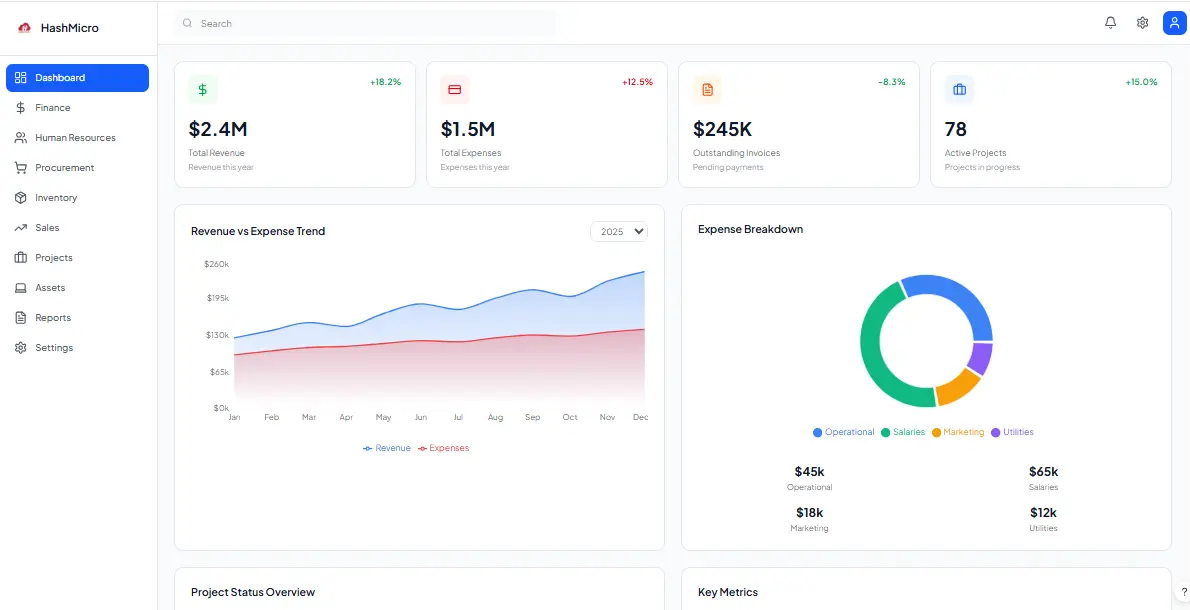Open Sales via its sidebar icon

point(19,227)
